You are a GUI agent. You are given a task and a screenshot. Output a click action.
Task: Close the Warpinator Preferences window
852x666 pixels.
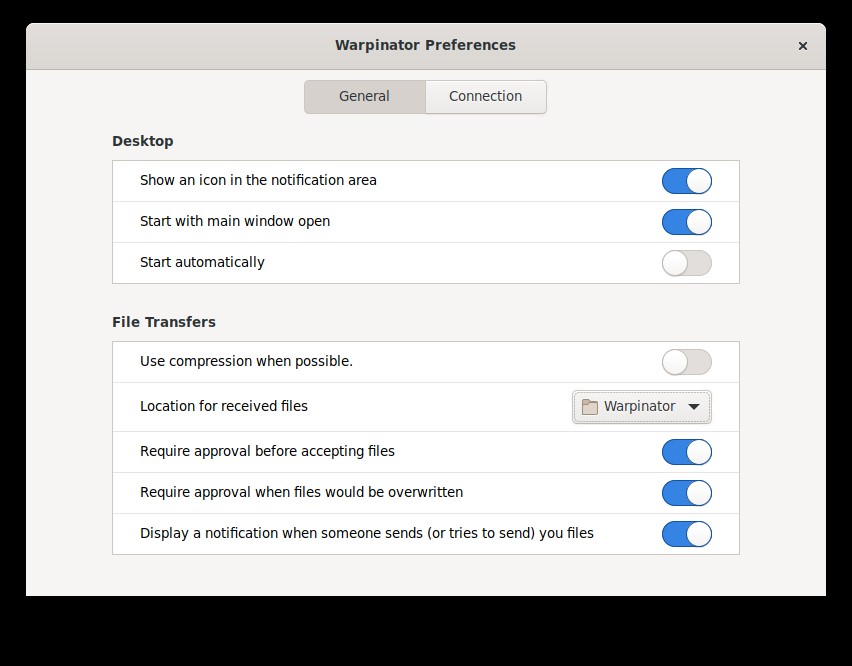point(803,46)
